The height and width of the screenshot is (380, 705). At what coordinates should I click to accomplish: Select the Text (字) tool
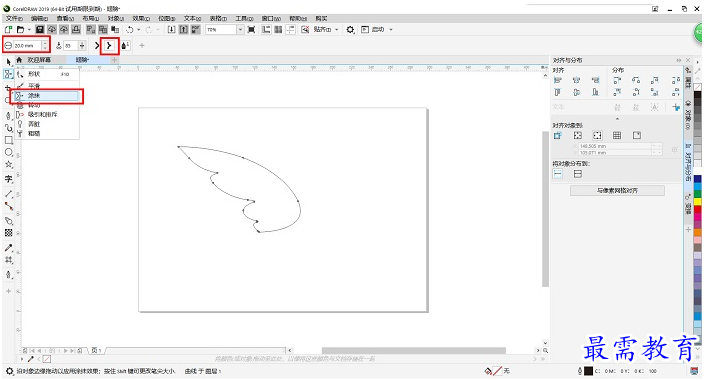coord(9,179)
